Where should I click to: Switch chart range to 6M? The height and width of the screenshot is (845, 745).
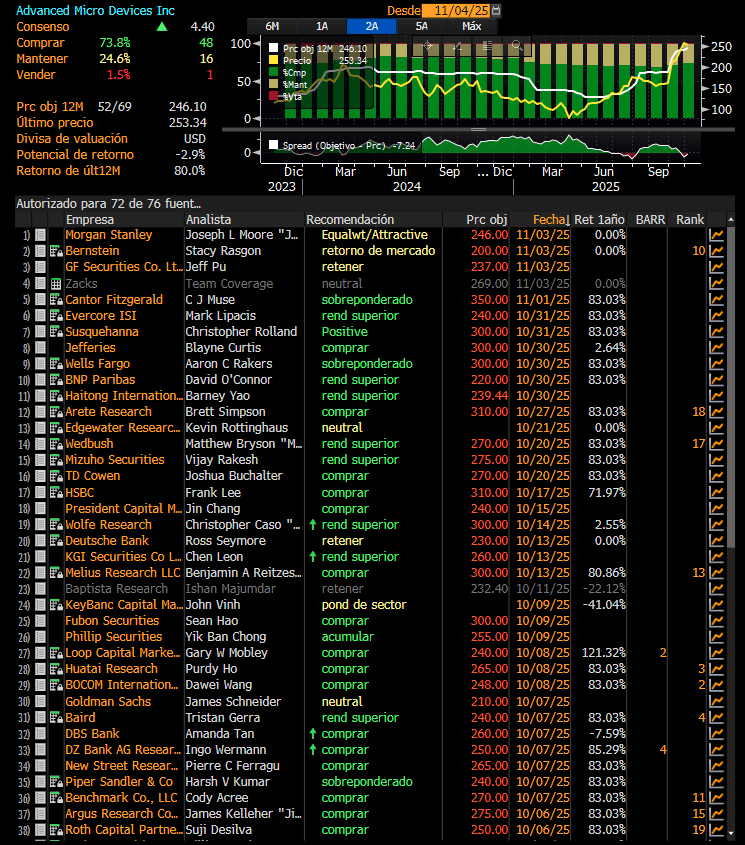click(x=272, y=26)
